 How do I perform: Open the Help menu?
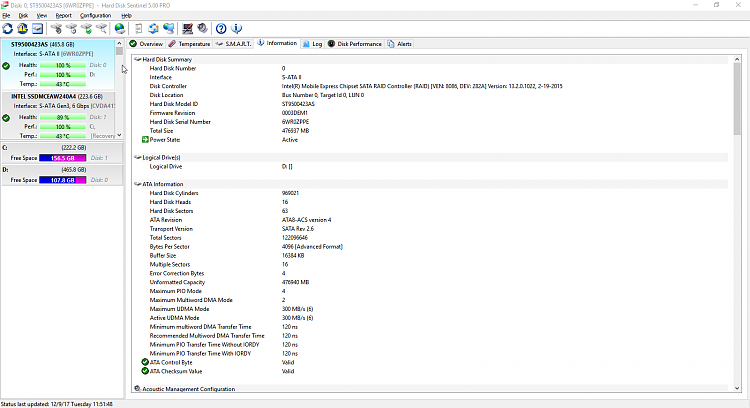click(126, 15)
